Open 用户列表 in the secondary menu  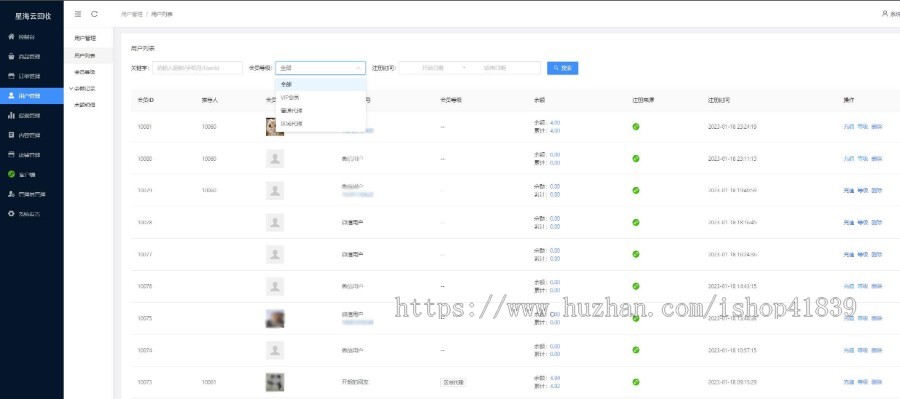pos(85,56)
